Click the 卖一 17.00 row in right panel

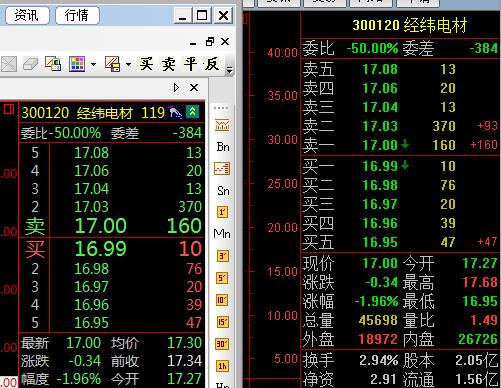click(x=400, y=145)
